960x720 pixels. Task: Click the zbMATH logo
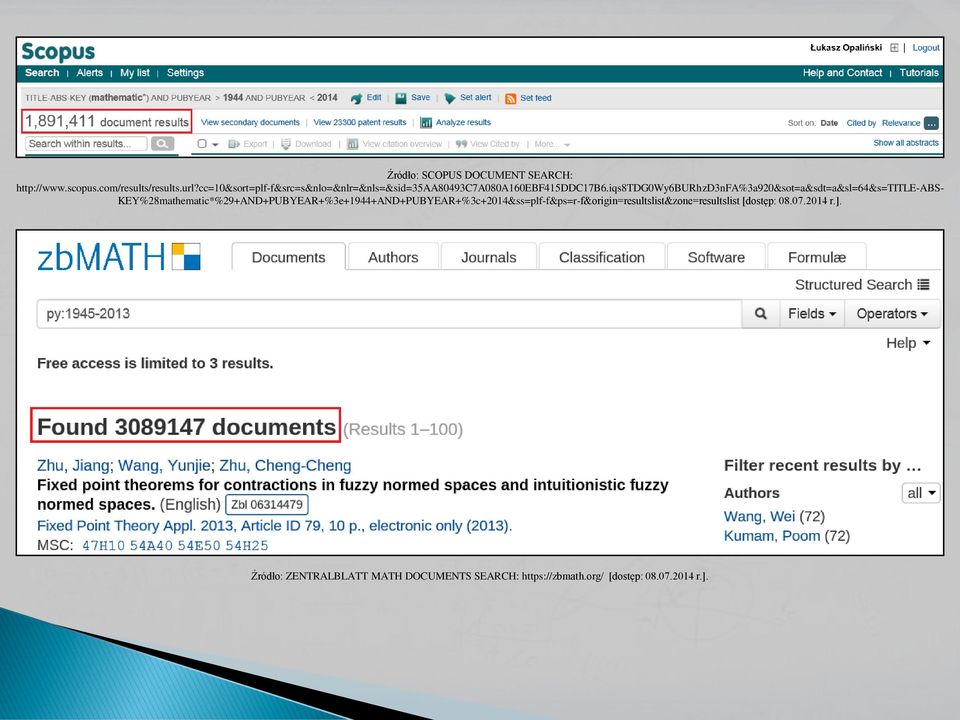(119, 257)
